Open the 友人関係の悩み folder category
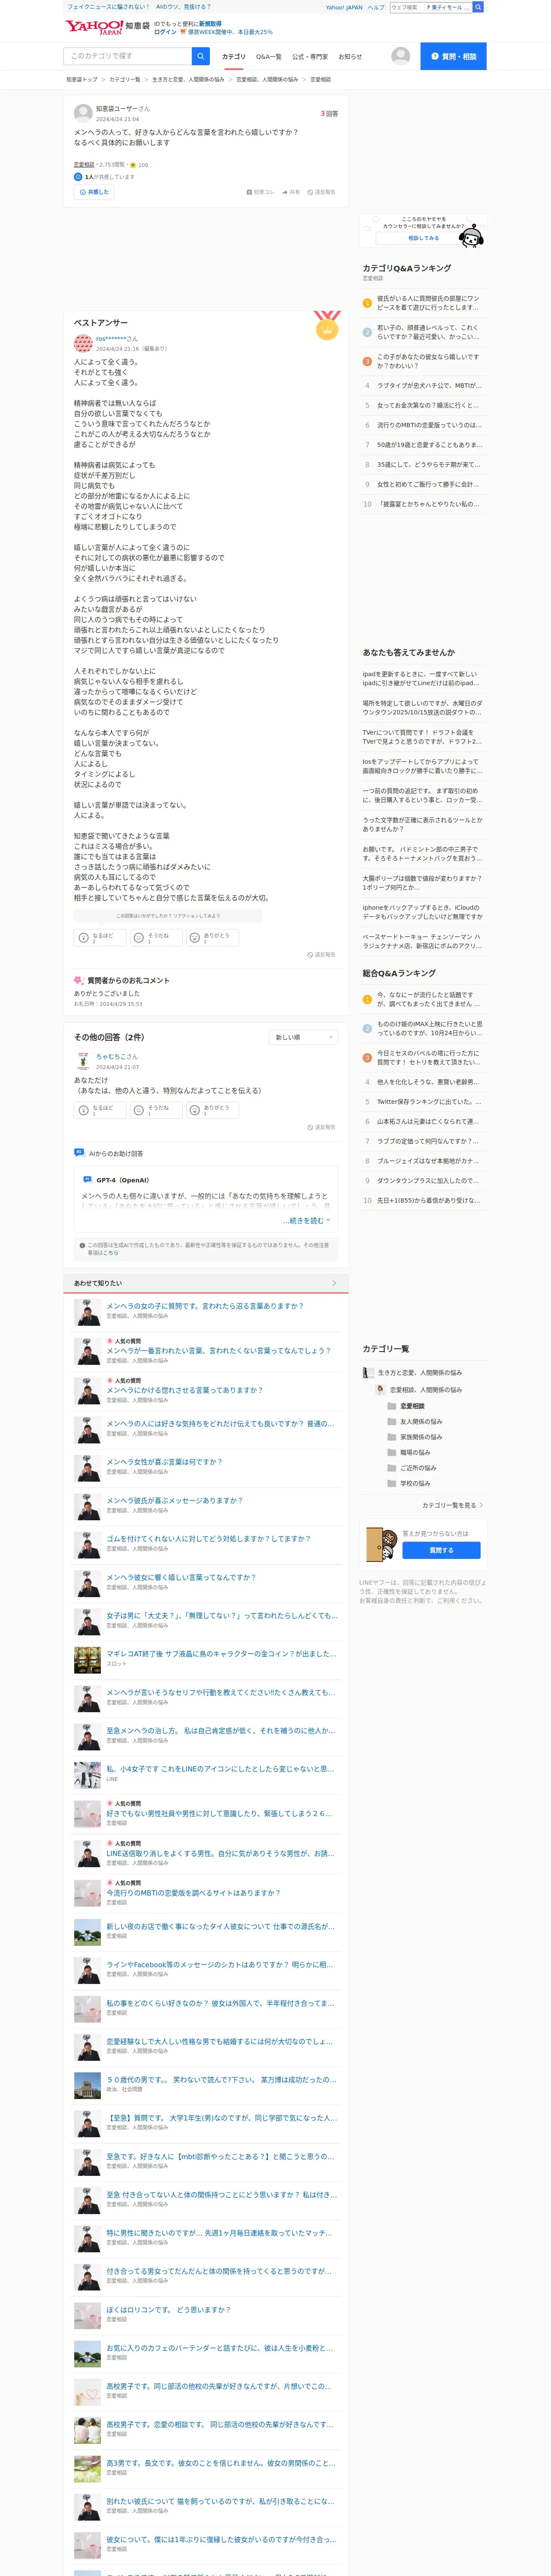Viewport: 551px width, 2576px height. coord(414,1421)
